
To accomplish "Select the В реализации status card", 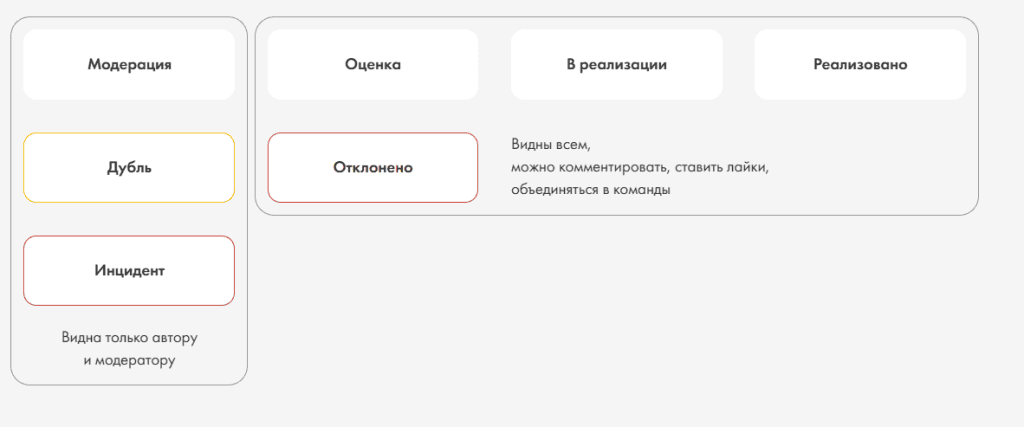I will (x=616, y=65).
